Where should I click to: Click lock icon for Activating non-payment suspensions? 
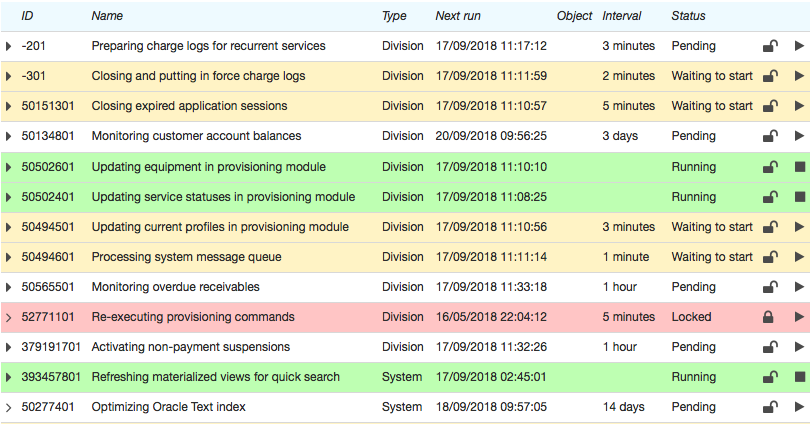click(770, 347)
